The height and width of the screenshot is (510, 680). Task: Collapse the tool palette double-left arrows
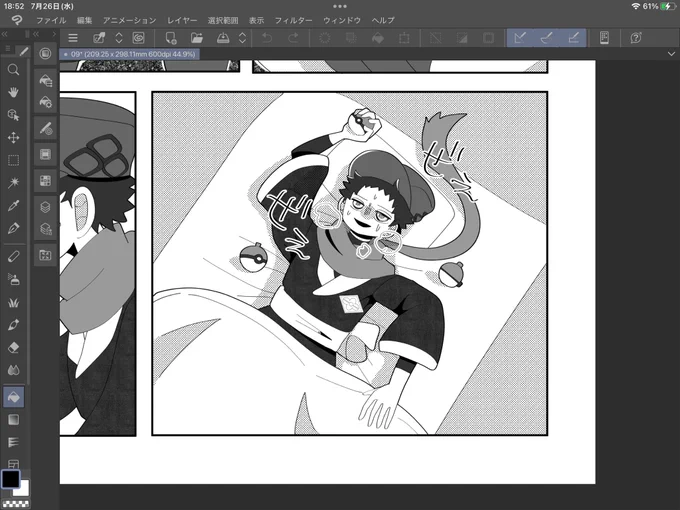click(x=5, y=34)
